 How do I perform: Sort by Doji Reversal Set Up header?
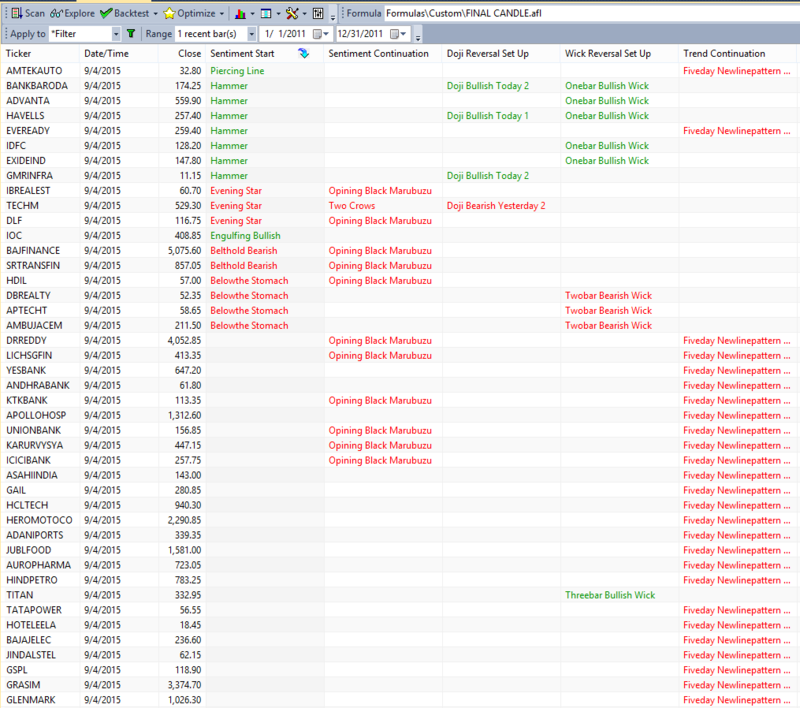coord(501,54)
